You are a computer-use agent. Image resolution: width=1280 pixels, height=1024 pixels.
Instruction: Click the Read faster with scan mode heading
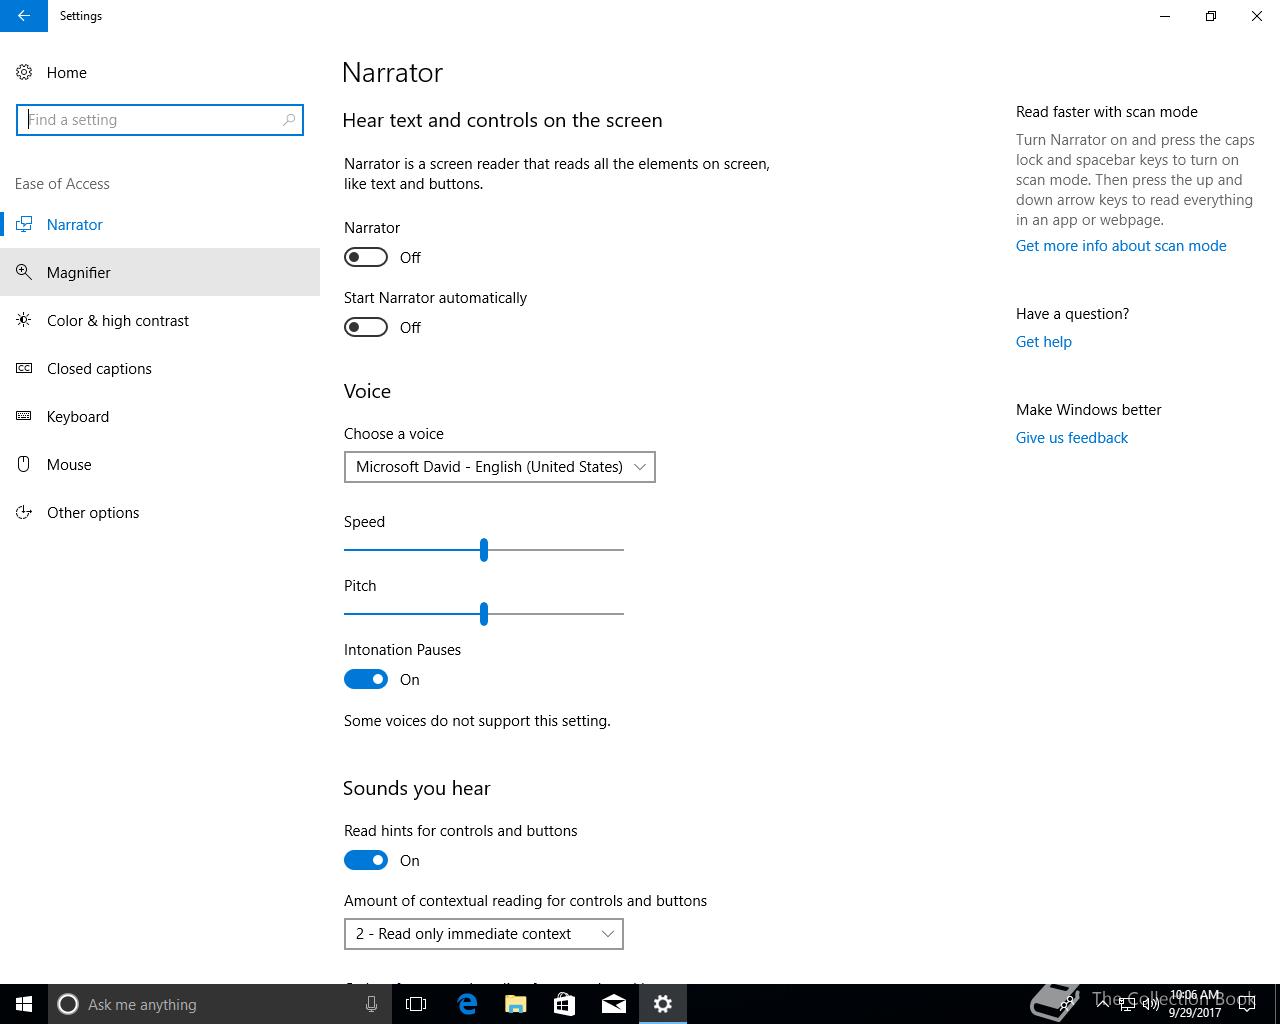(1107, 112)
